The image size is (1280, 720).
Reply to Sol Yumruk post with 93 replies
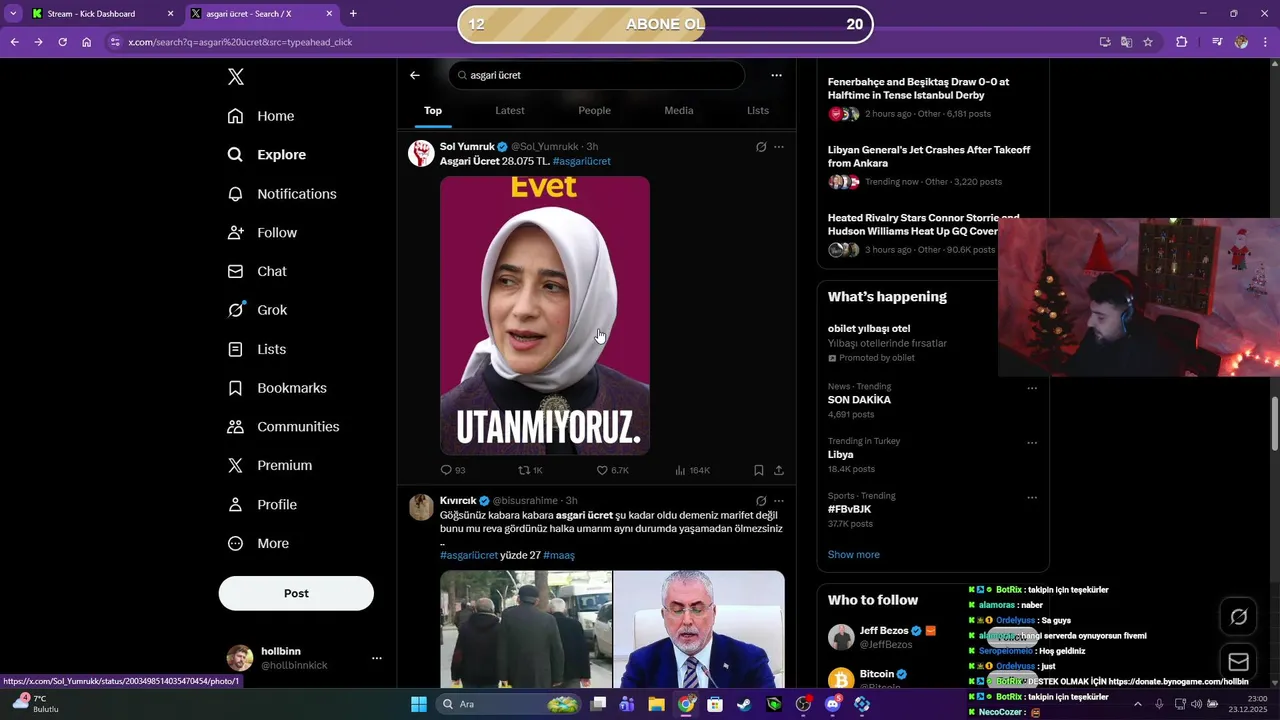click(453, 470)
